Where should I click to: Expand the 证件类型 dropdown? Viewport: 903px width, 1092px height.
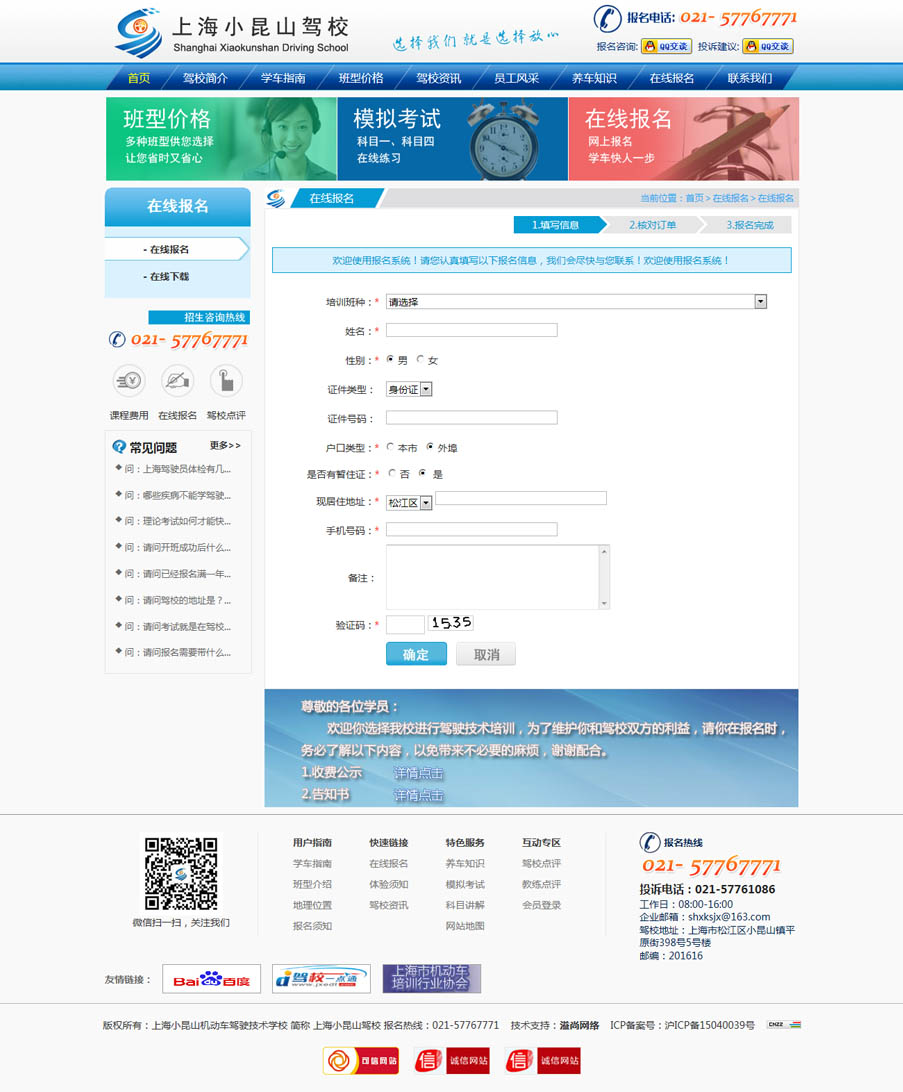point(426,389)
